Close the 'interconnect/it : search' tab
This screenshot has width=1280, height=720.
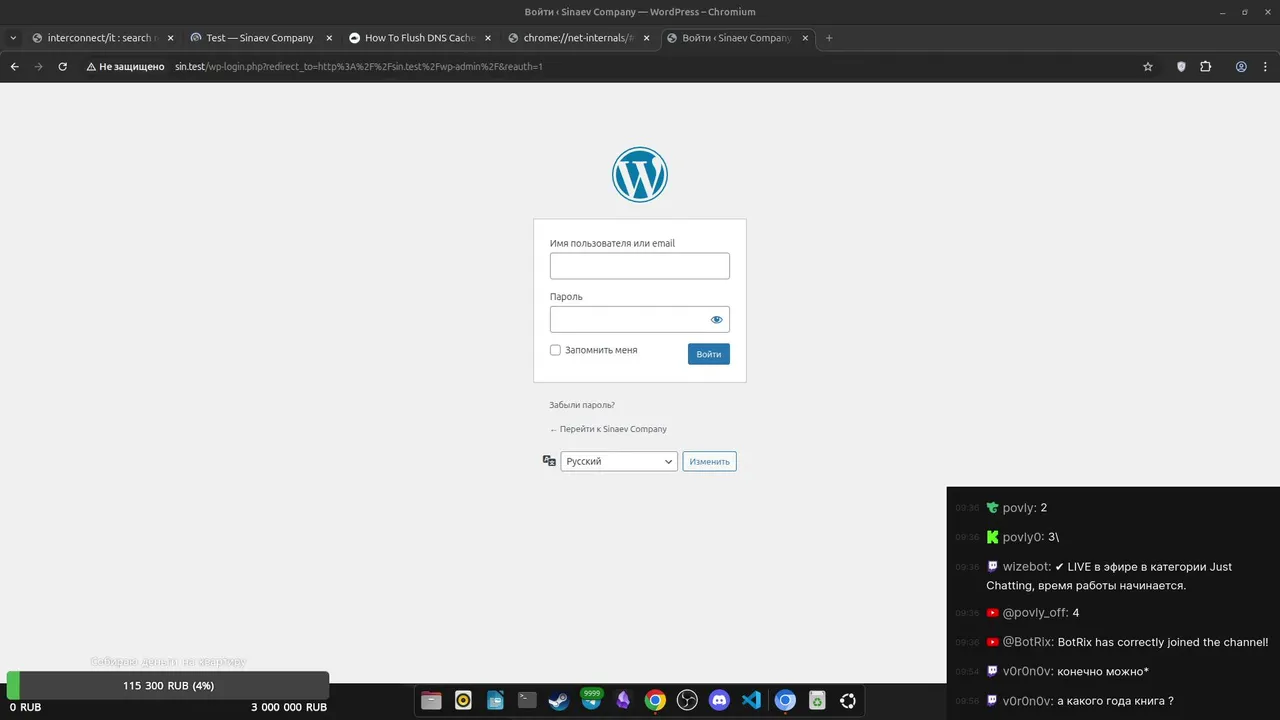170,38
